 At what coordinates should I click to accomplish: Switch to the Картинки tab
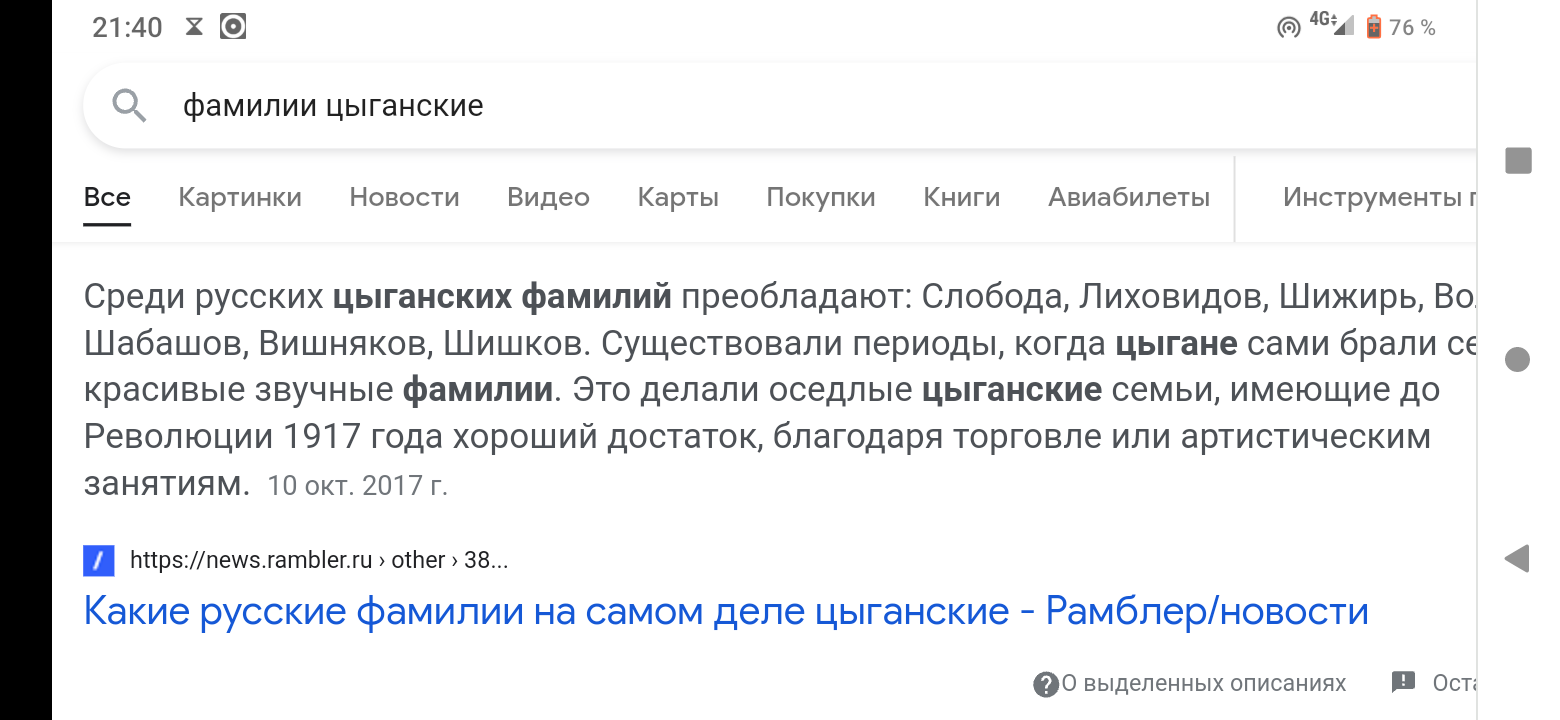pos(240,197)
